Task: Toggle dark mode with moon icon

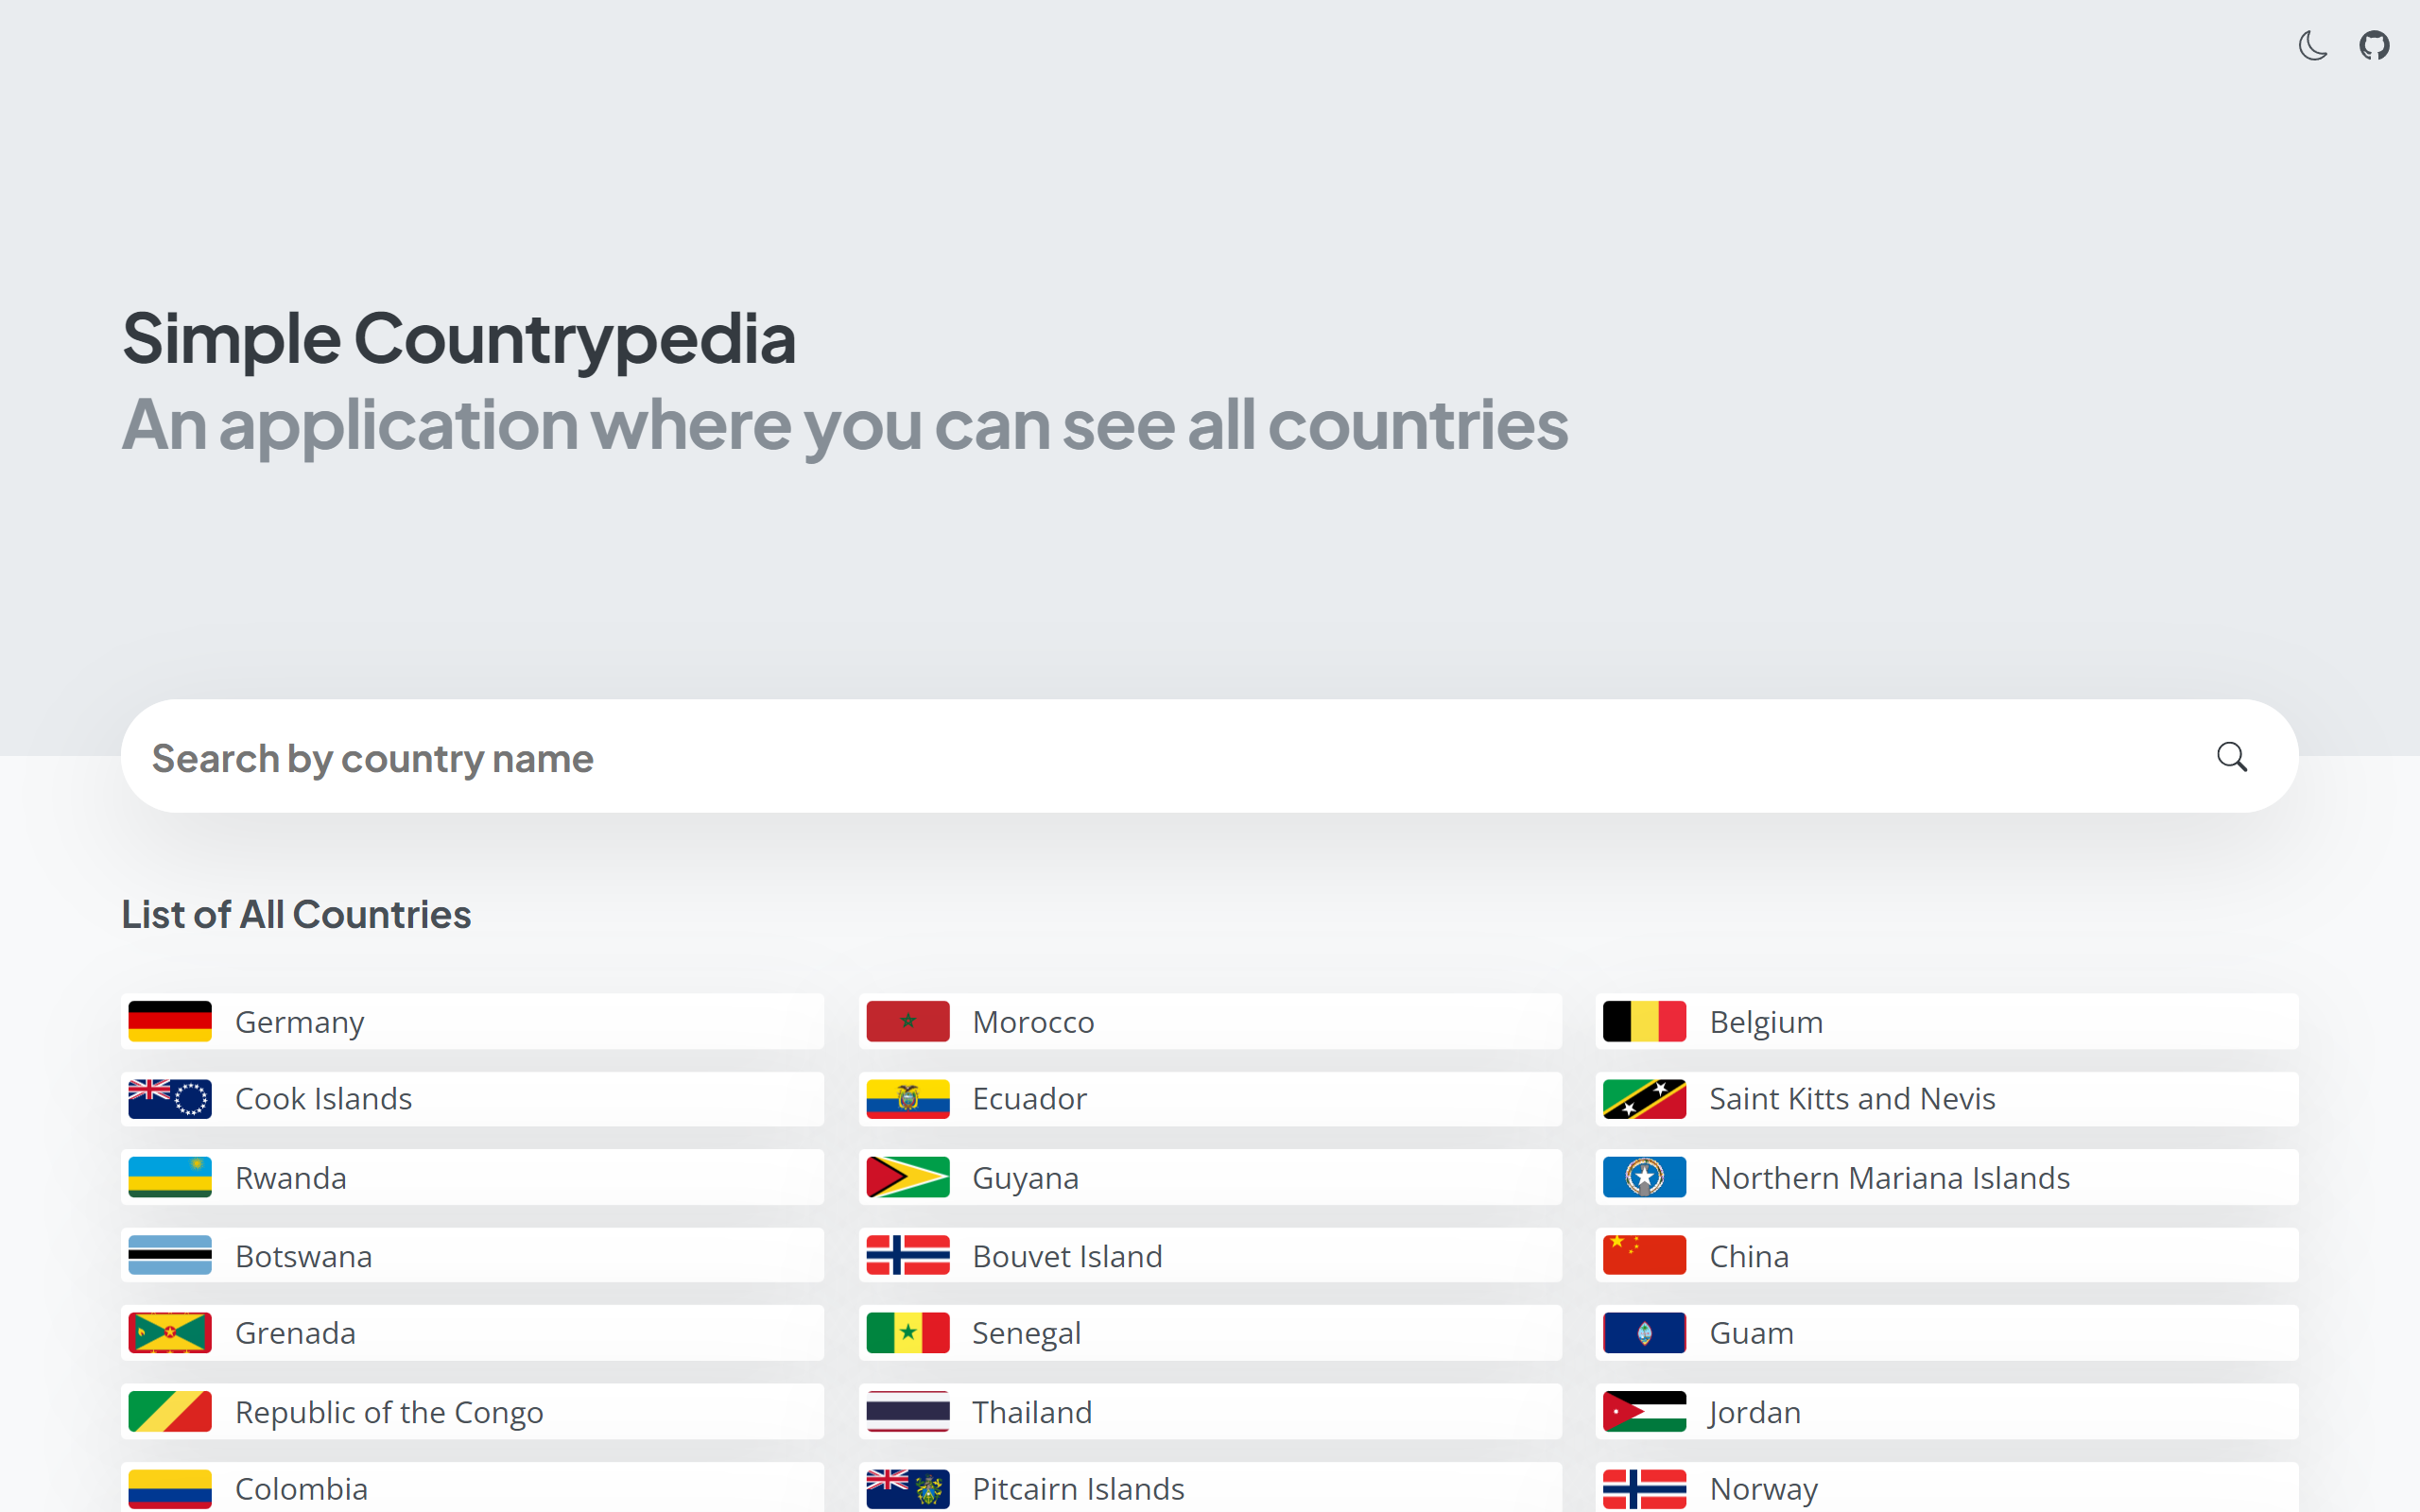Action: [2312, 46]
